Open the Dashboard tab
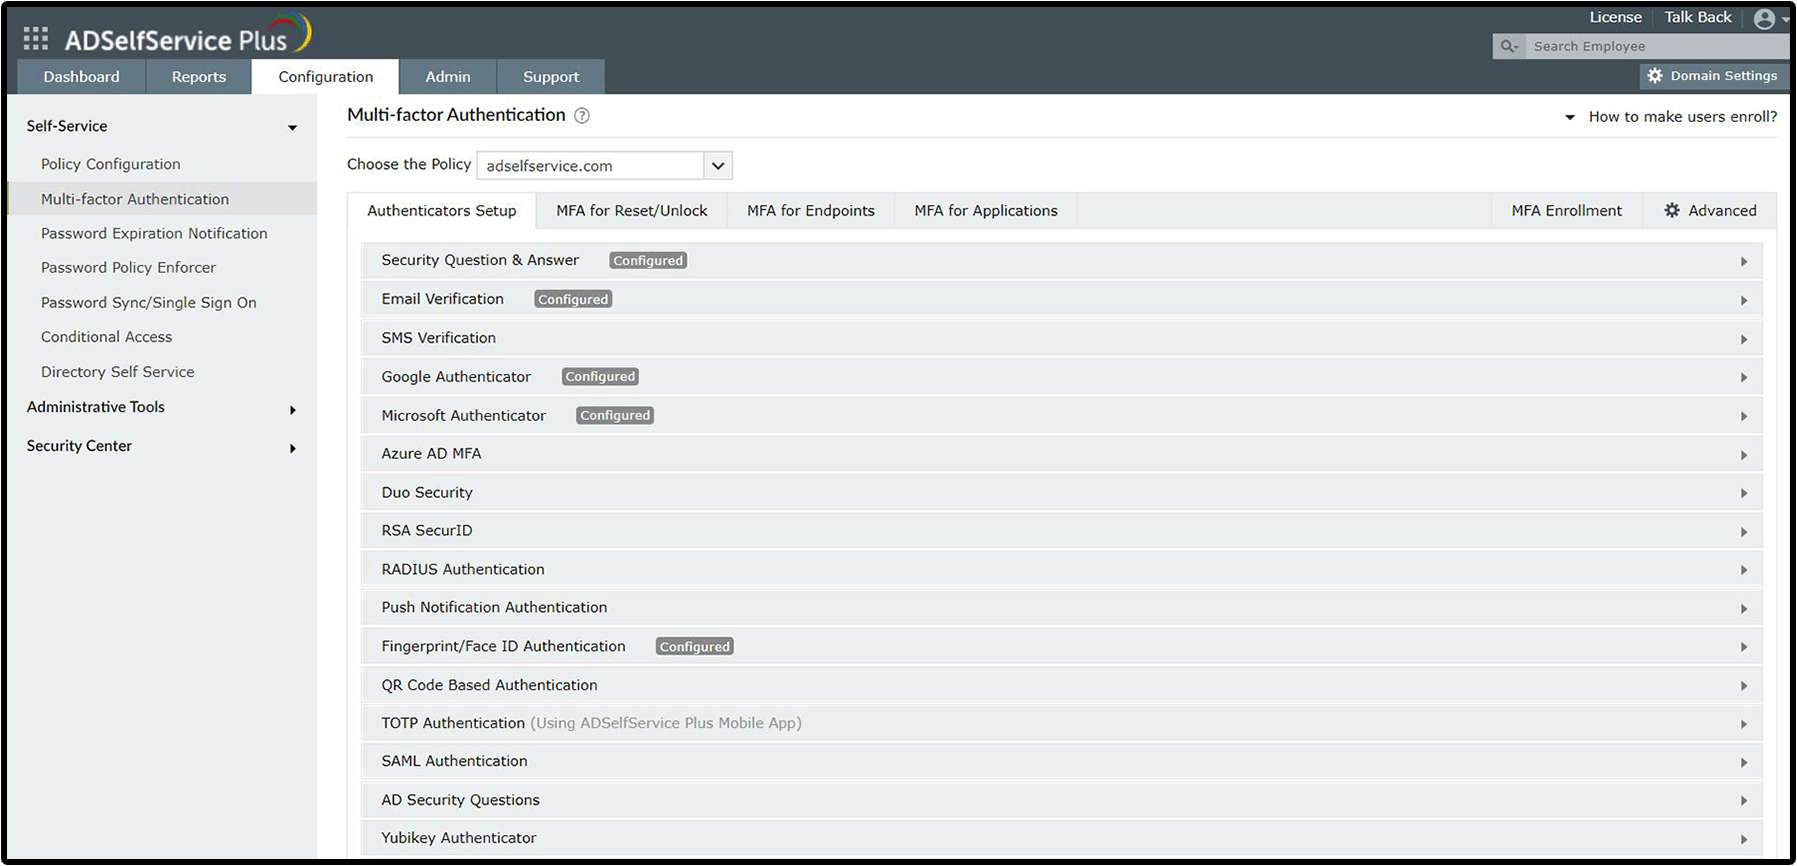 click(81, 77)
